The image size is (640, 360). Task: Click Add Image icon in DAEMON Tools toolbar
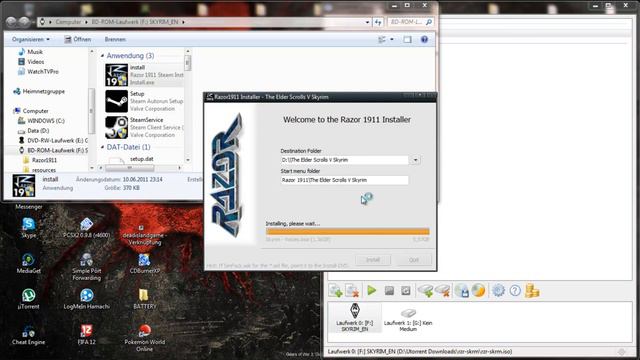click(x=336, y=291)
